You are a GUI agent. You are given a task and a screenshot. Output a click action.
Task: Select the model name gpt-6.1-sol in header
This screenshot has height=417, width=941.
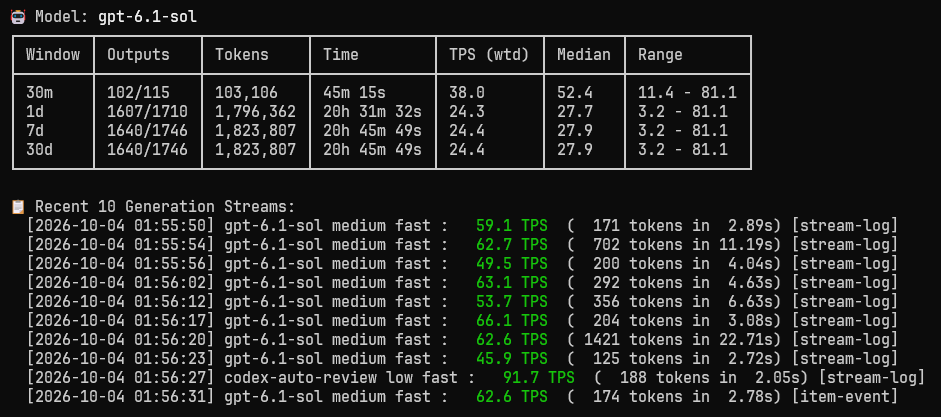[148, 17]
